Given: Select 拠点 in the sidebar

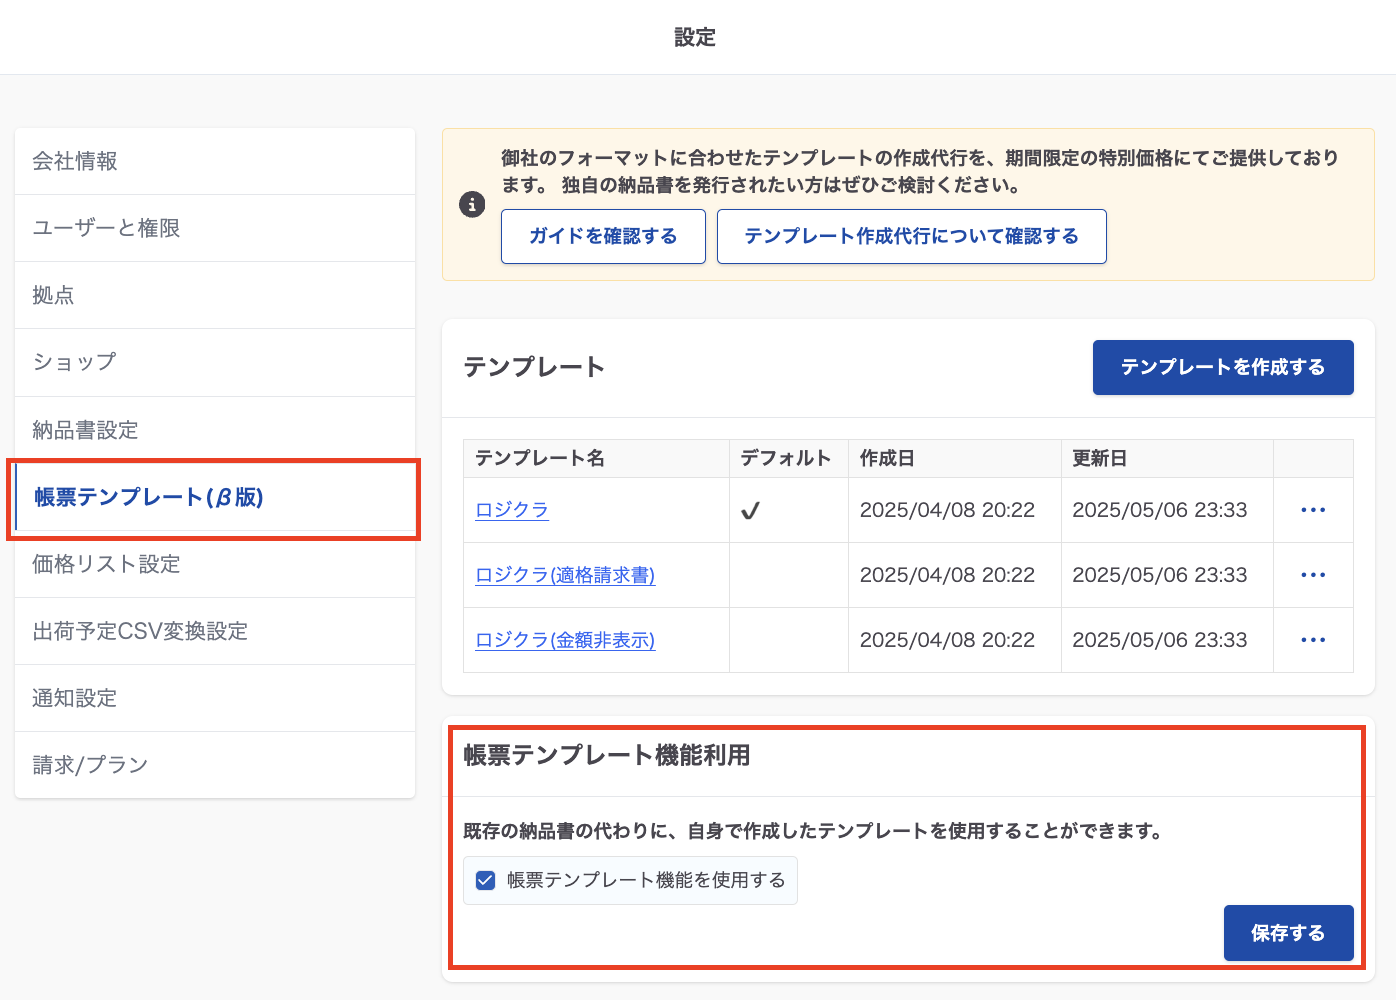Looking at the screenshot, I should pos(53,295).
